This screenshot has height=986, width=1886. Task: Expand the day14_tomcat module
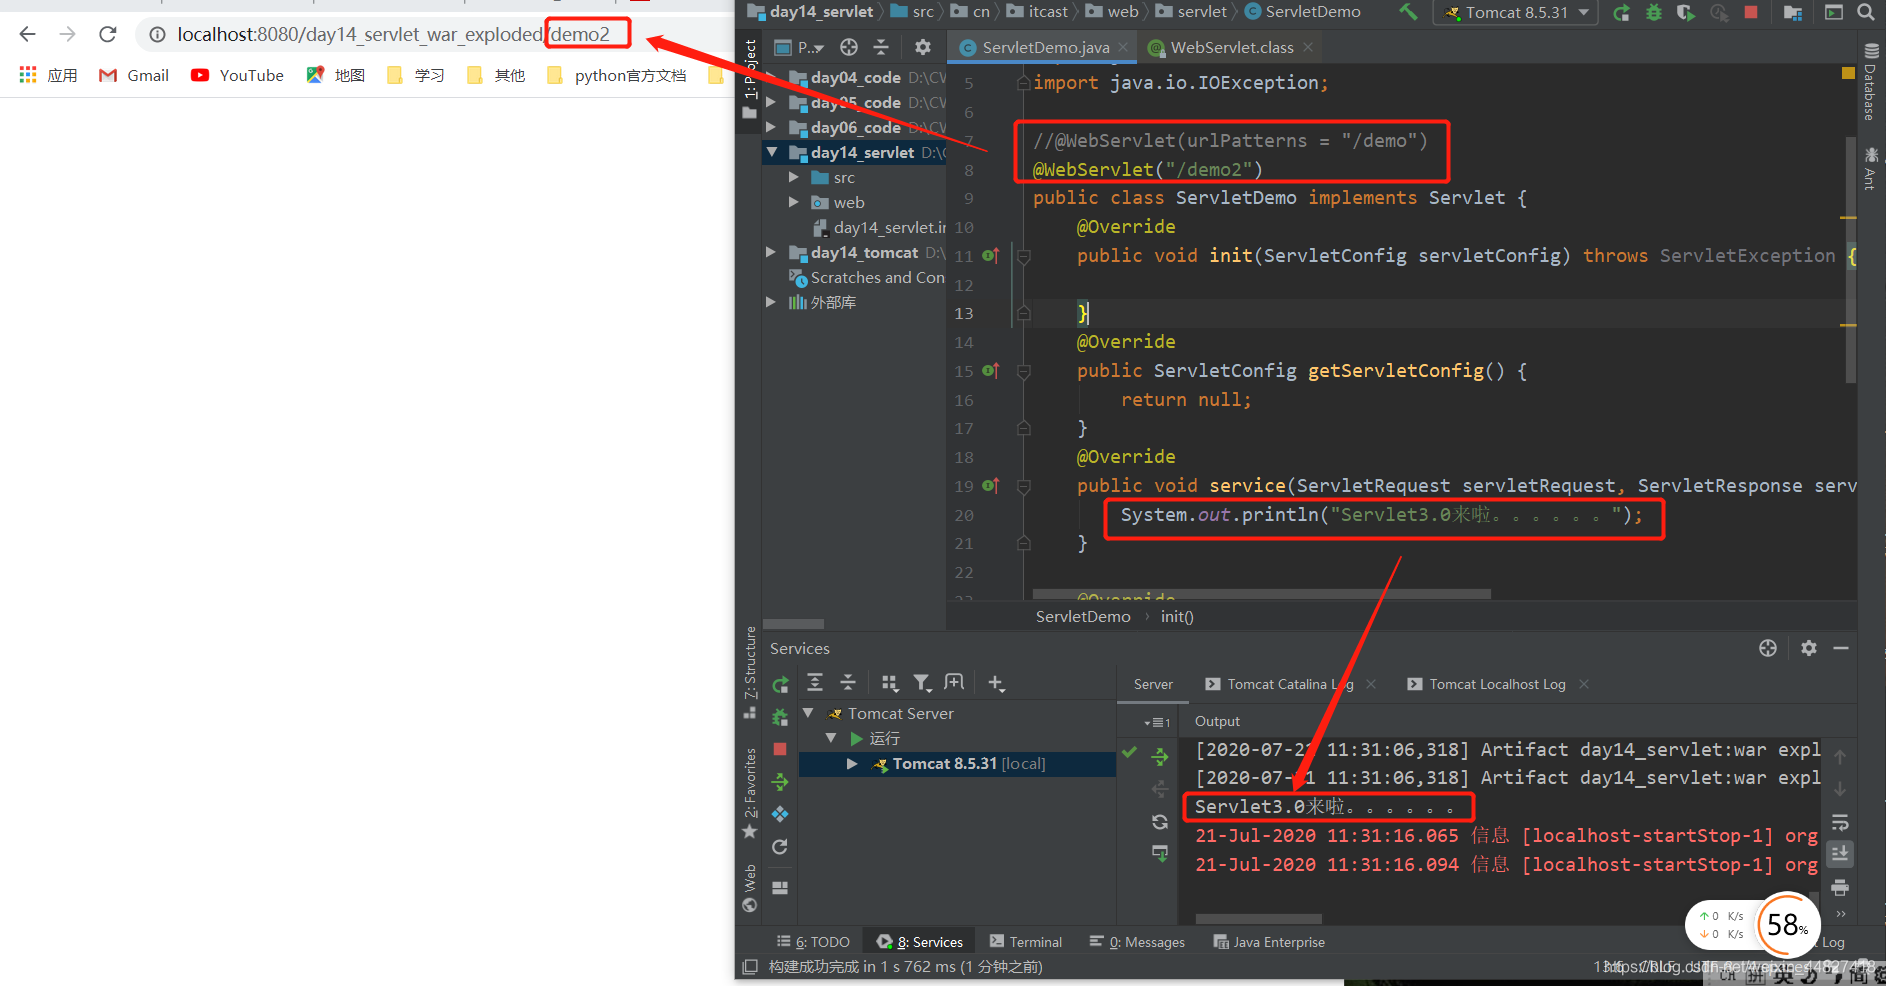point(771,252)
